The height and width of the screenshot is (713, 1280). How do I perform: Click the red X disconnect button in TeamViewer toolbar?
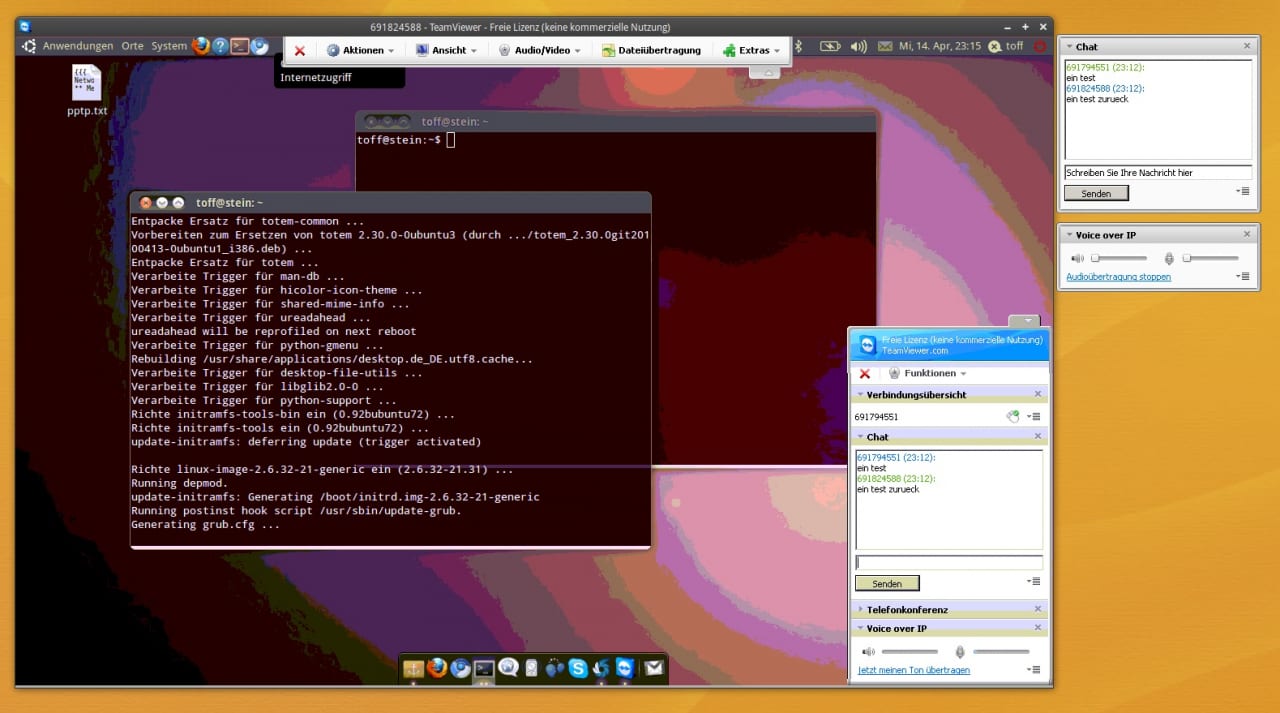299,50
